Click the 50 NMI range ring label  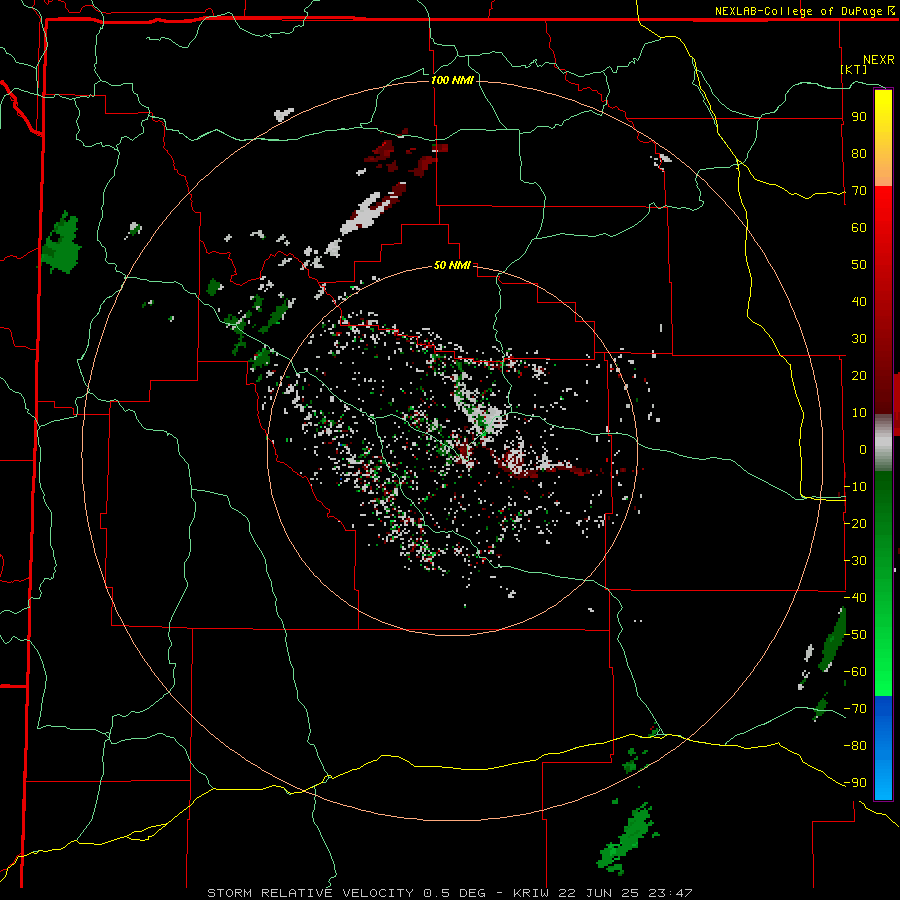pyautogui.click(x=452, y=265)
